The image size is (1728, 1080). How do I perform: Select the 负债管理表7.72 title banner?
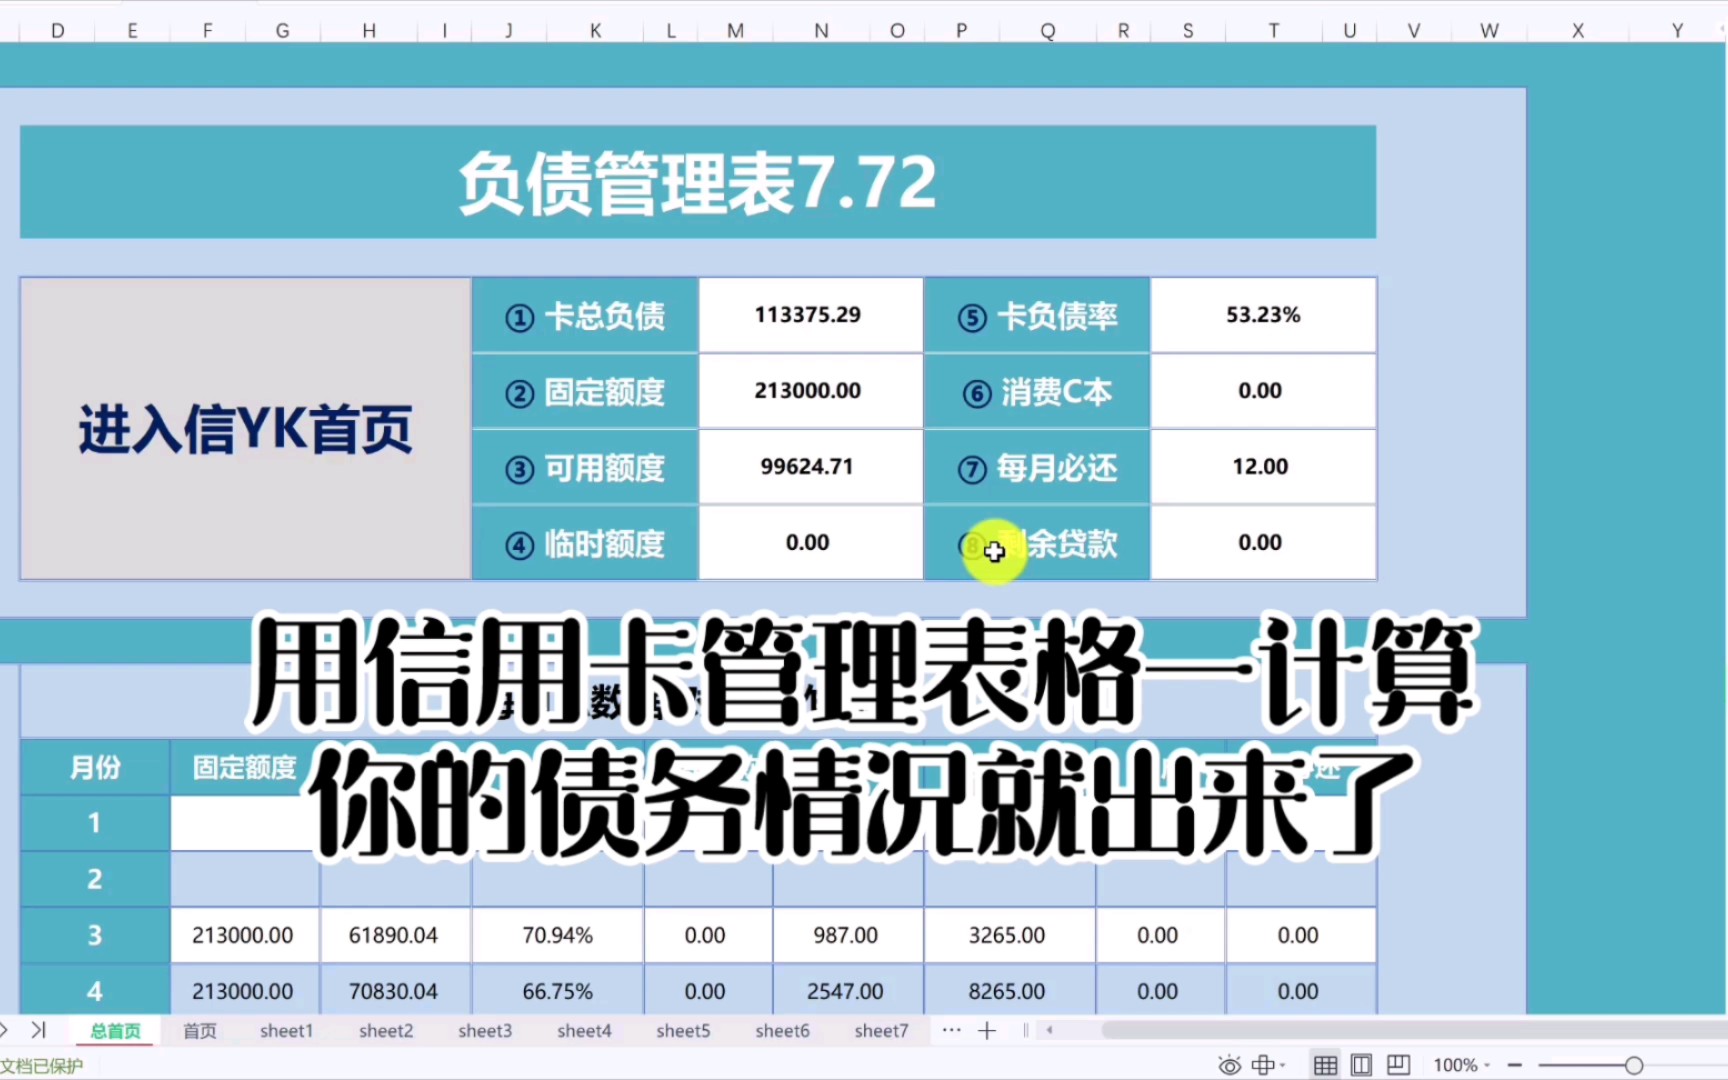(x=698, y=182)
